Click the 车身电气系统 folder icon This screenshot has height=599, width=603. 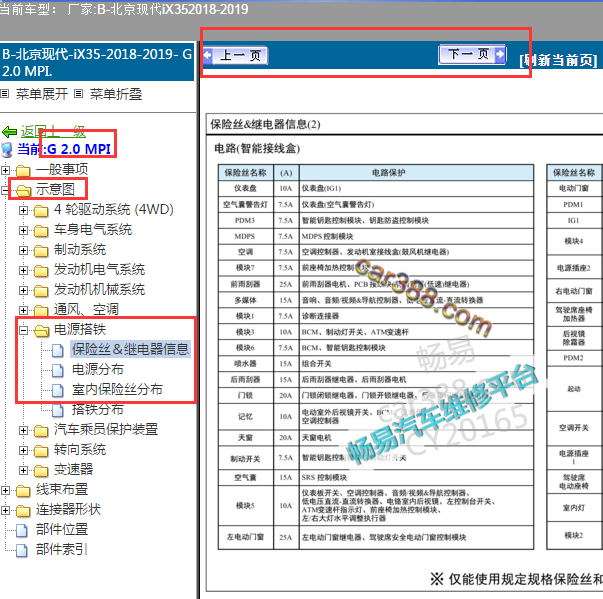(41, 231)
